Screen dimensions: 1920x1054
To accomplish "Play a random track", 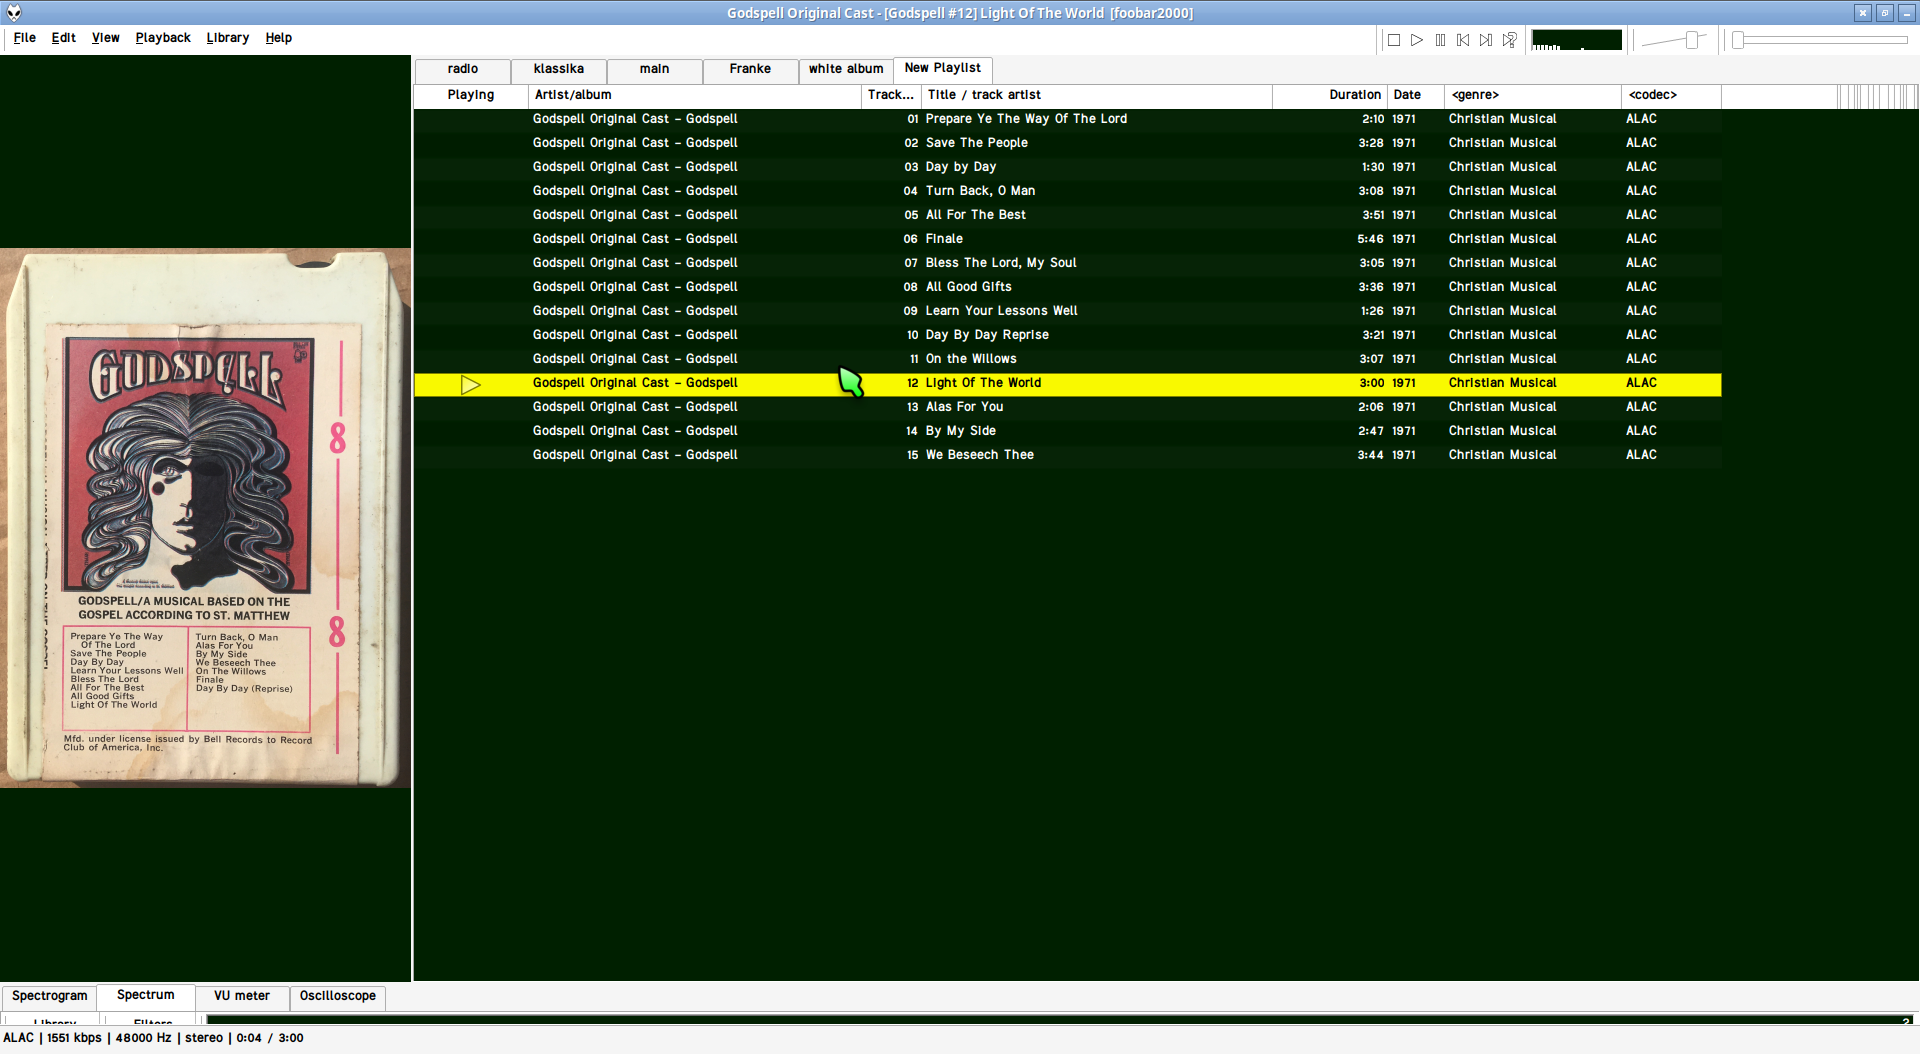I will click(1510, 40).
